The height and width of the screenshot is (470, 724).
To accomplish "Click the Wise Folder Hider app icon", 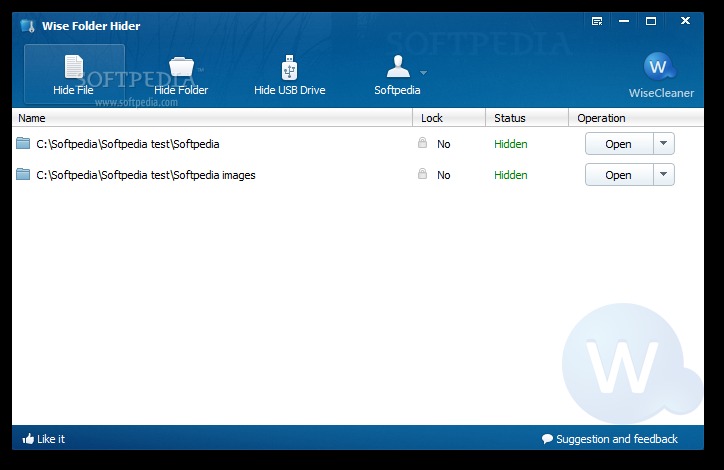I will [x=28, y=26].
